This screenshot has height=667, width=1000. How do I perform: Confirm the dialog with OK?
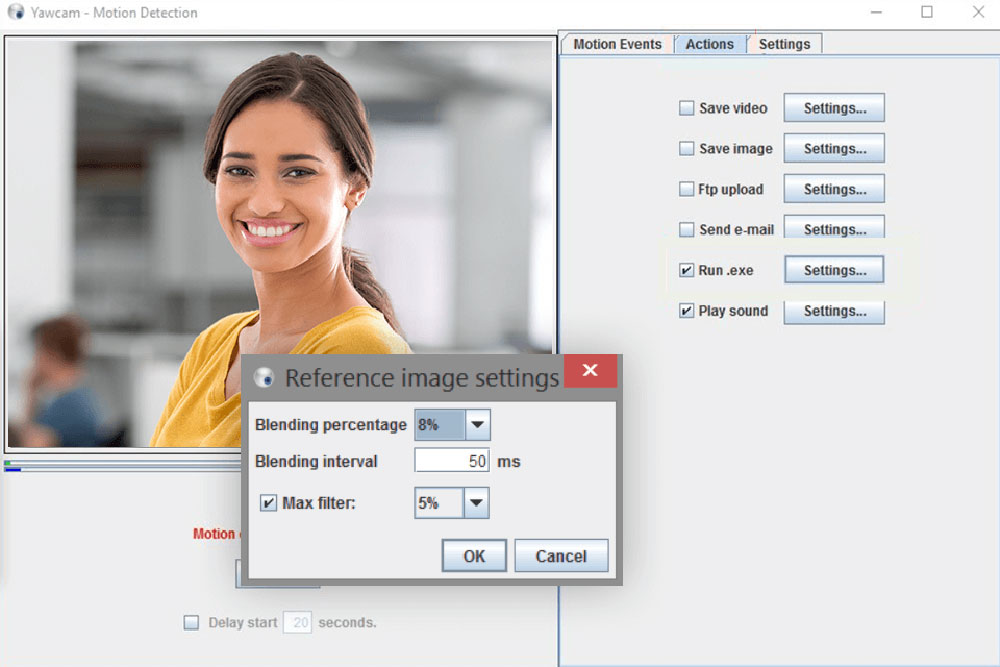[x=473, y=555]
